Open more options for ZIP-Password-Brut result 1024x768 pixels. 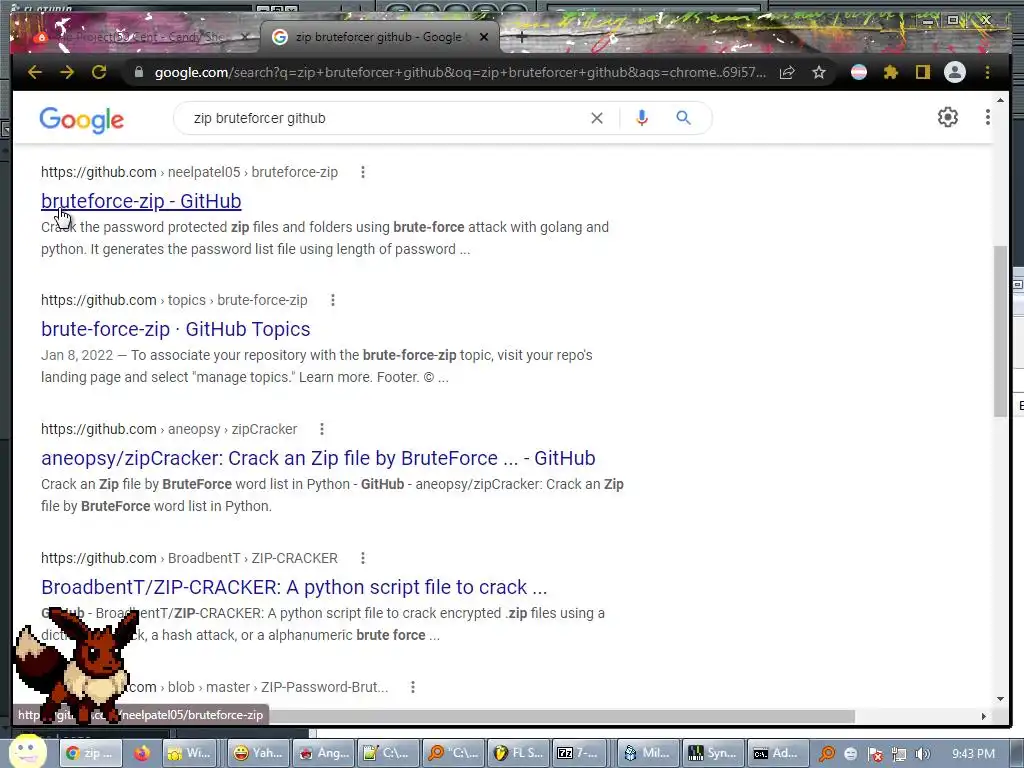(x=413, y=687)
